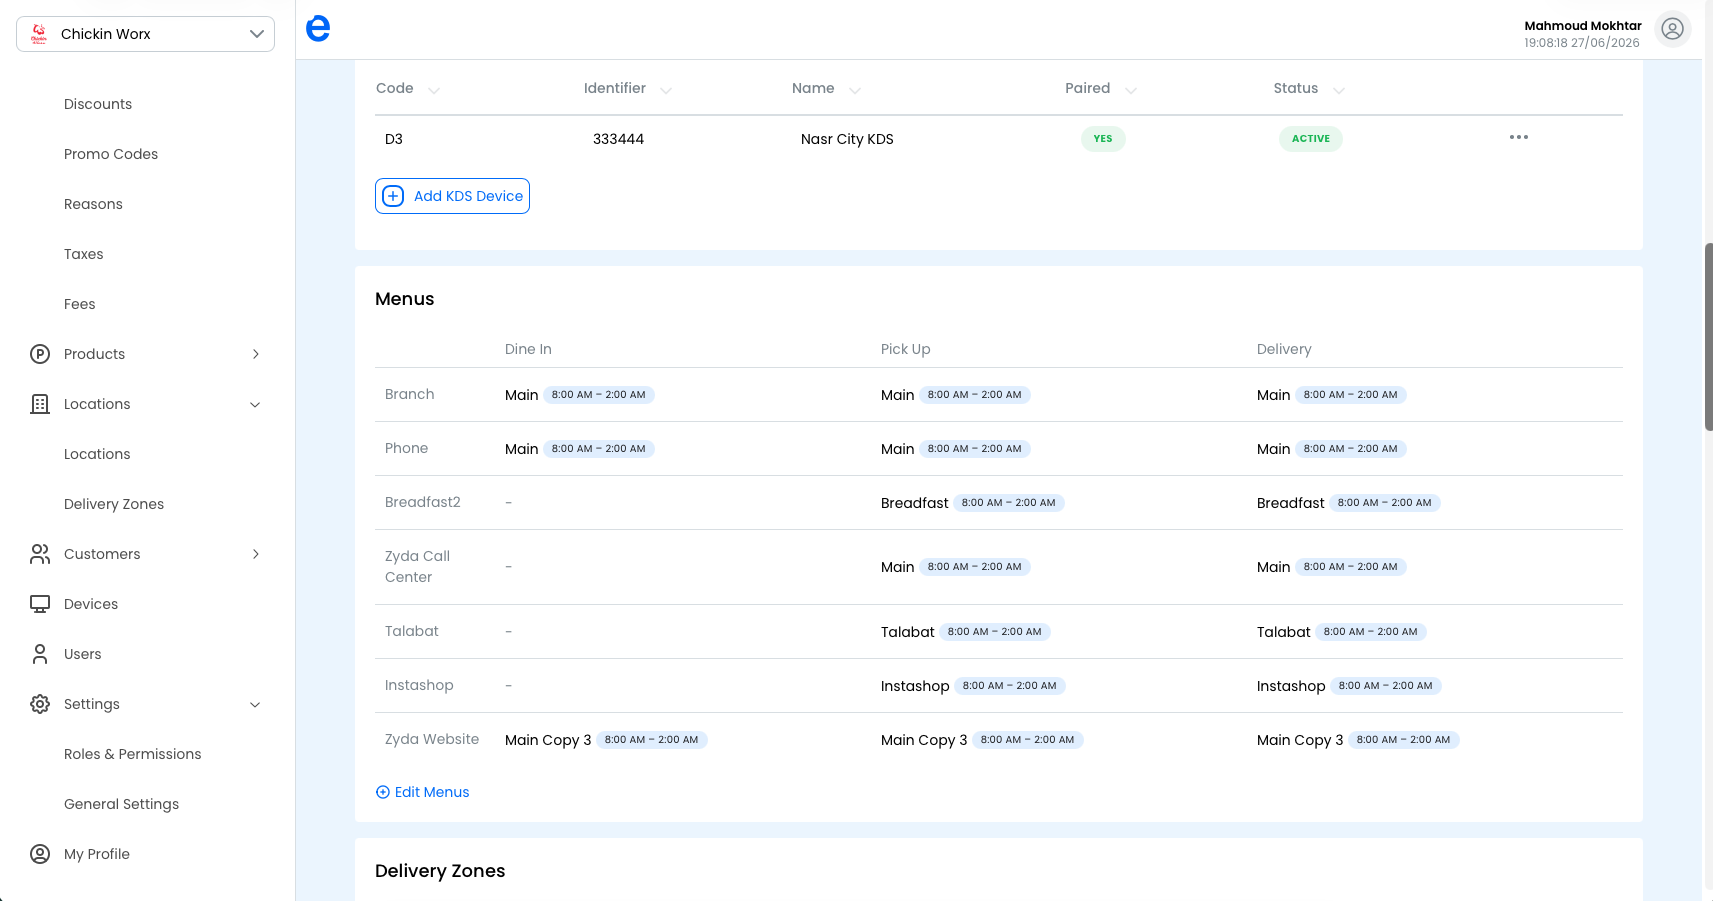Open the three-dot menu for Nasr City KDS
The width and height of the screenshot is (1713, 901).
pyautogui.click(x=1519, y=137)
